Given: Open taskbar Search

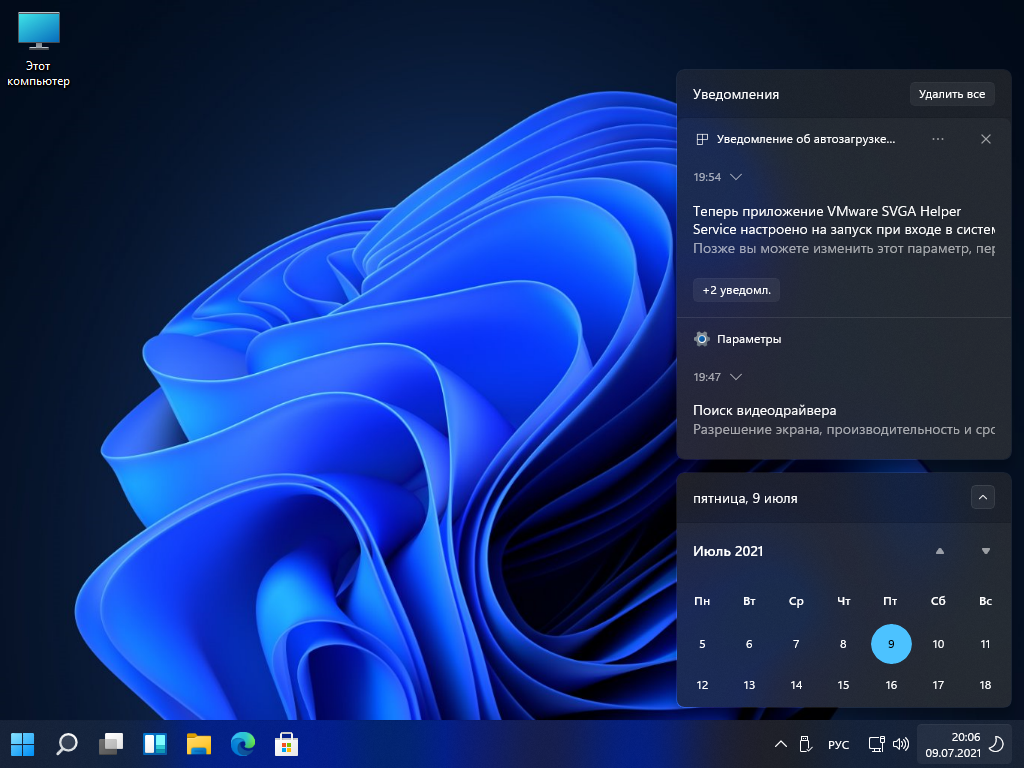Looking at the screenshot, I should (x=67, y=744).
